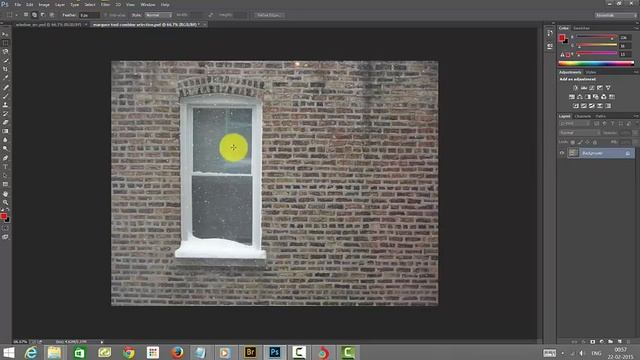Switch to the first document tab
Viewport: 640px width, 360px height.
(x=48, y=24)
